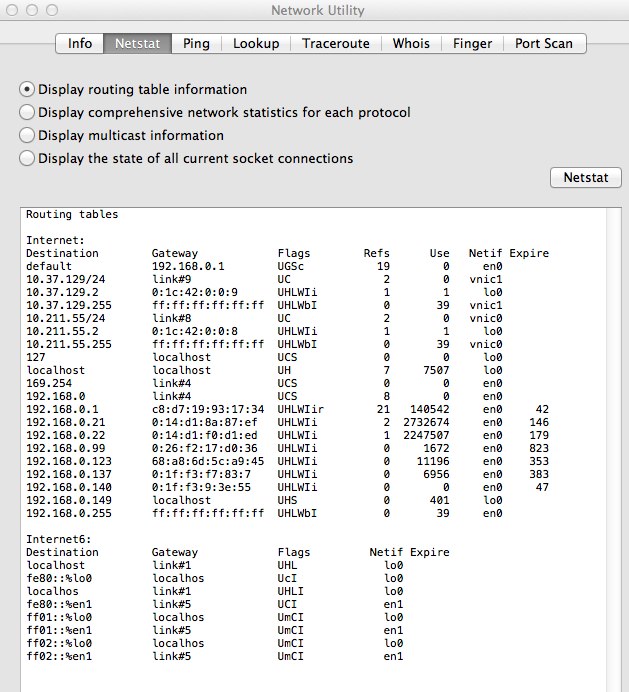Click destination 10.211.55.255
This screenshot has height=692, width=629.
[69, 344]
